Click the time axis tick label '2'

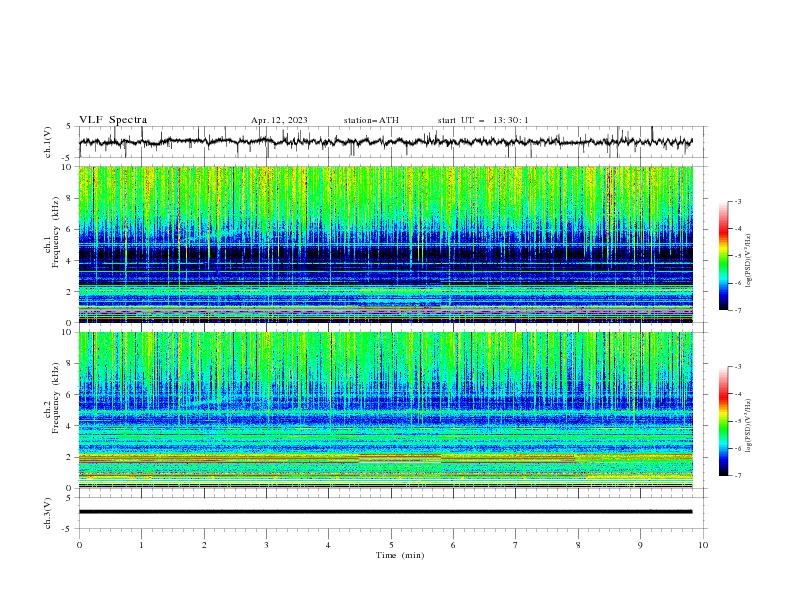pyautogui.click(x=204, y=545)
